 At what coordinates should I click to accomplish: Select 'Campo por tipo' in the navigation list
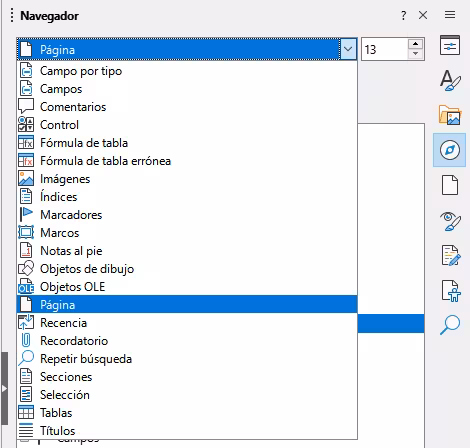[x=187, y=71]
